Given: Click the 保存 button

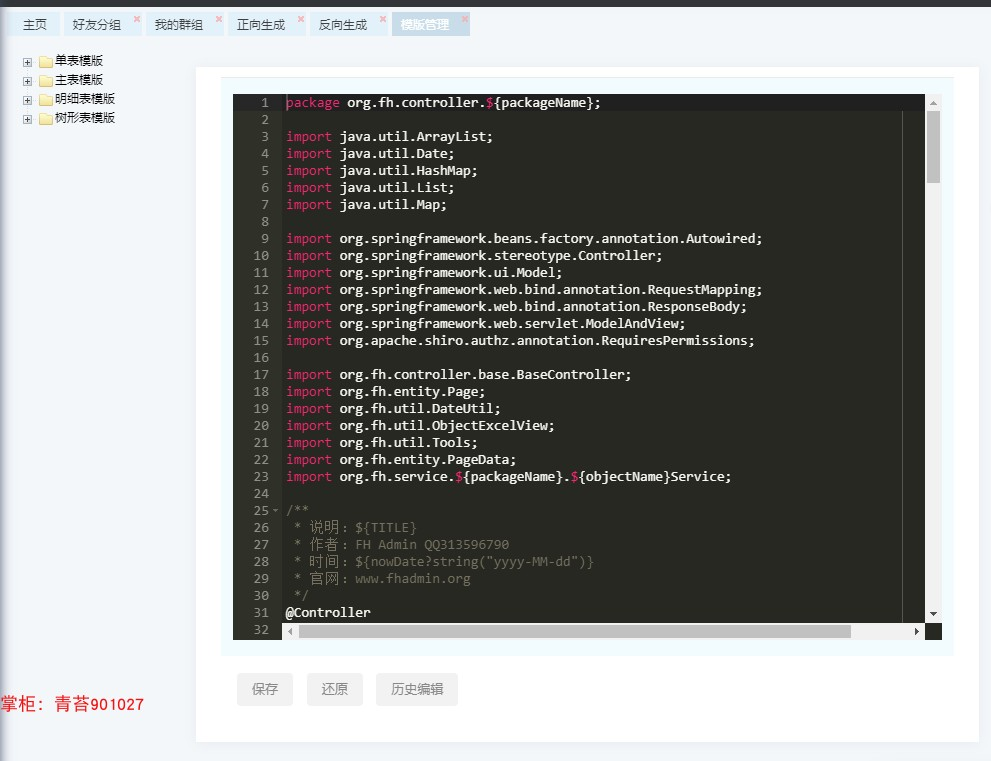Looking at the screenshot, I should 265,689.
